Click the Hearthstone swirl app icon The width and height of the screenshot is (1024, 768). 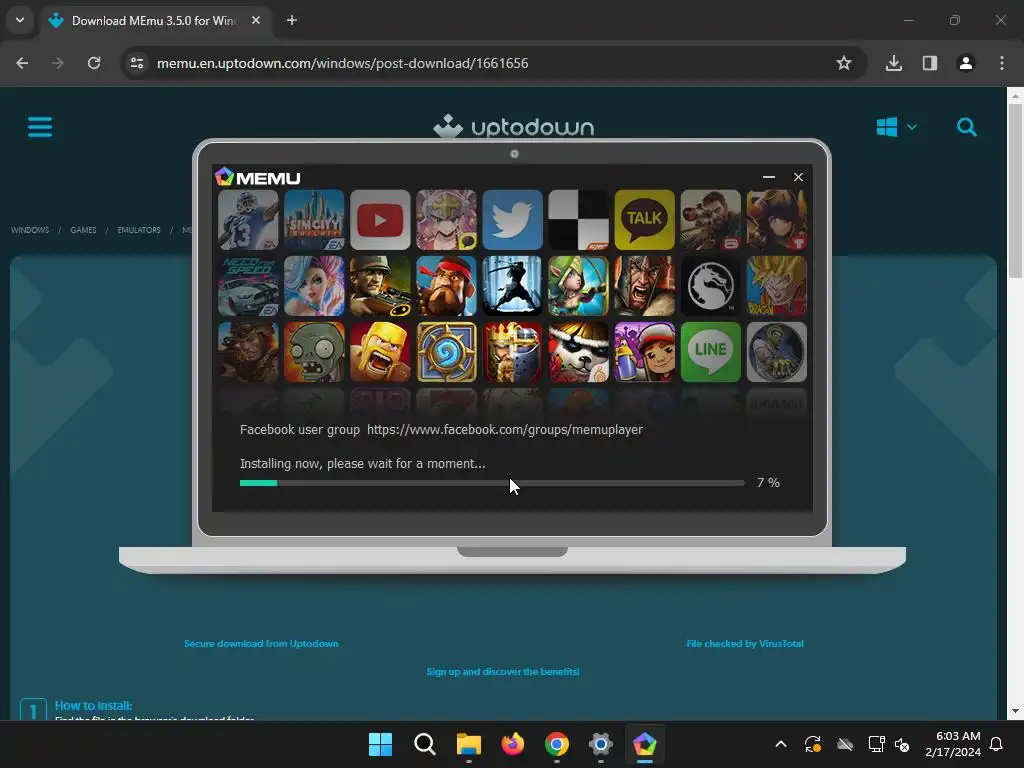pos(446,352)
